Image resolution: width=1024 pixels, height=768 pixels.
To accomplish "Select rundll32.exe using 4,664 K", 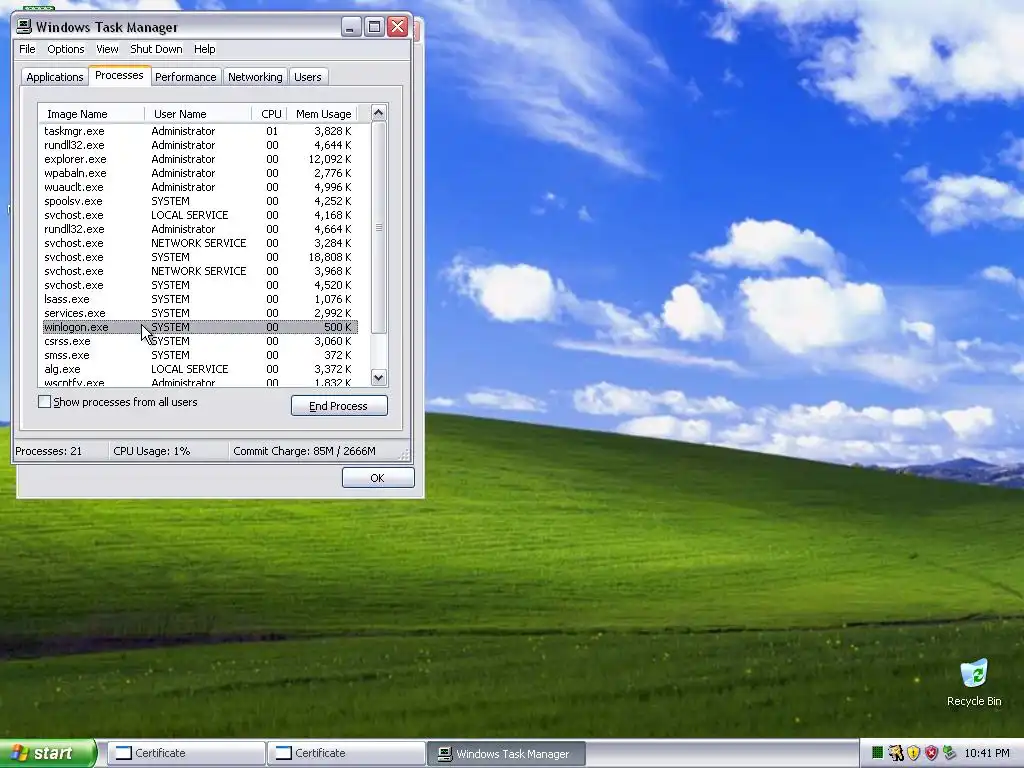I will (x=199, y=229).
